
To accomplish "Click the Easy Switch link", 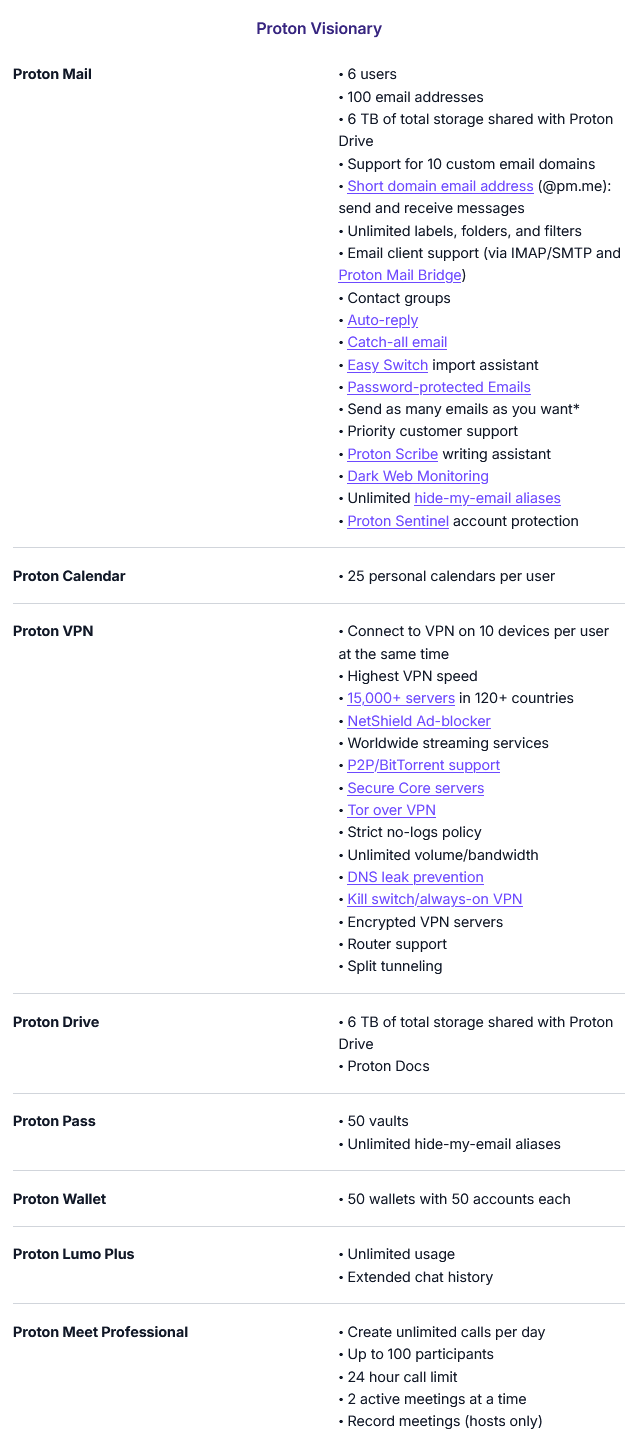I will (387, 365).
